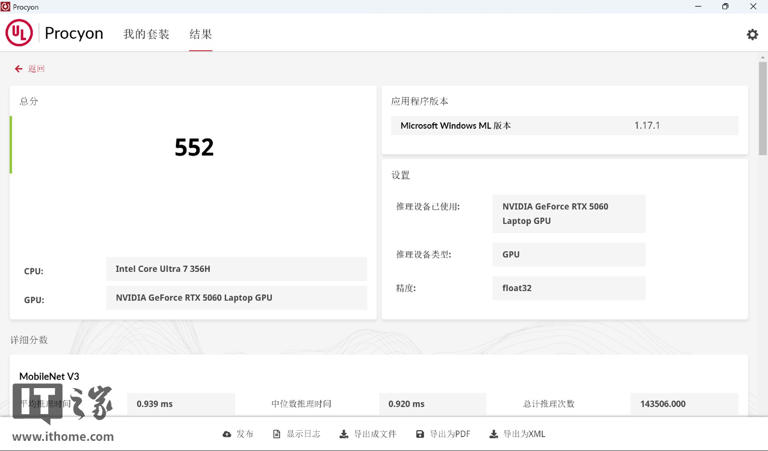The width and height of the screenshot is (768, 451).
Task: Click the MobileNet V3 heading
Action: 49,376
